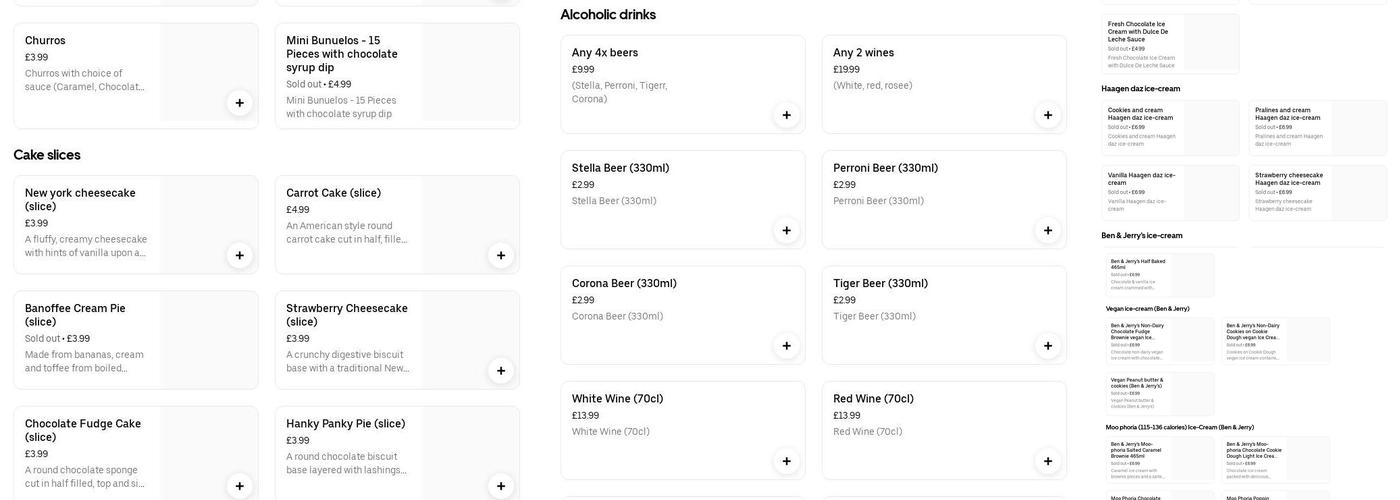1400x500 pixels.
Task: Add Any 2 wines deal to basket
Action: point(1048,115)
